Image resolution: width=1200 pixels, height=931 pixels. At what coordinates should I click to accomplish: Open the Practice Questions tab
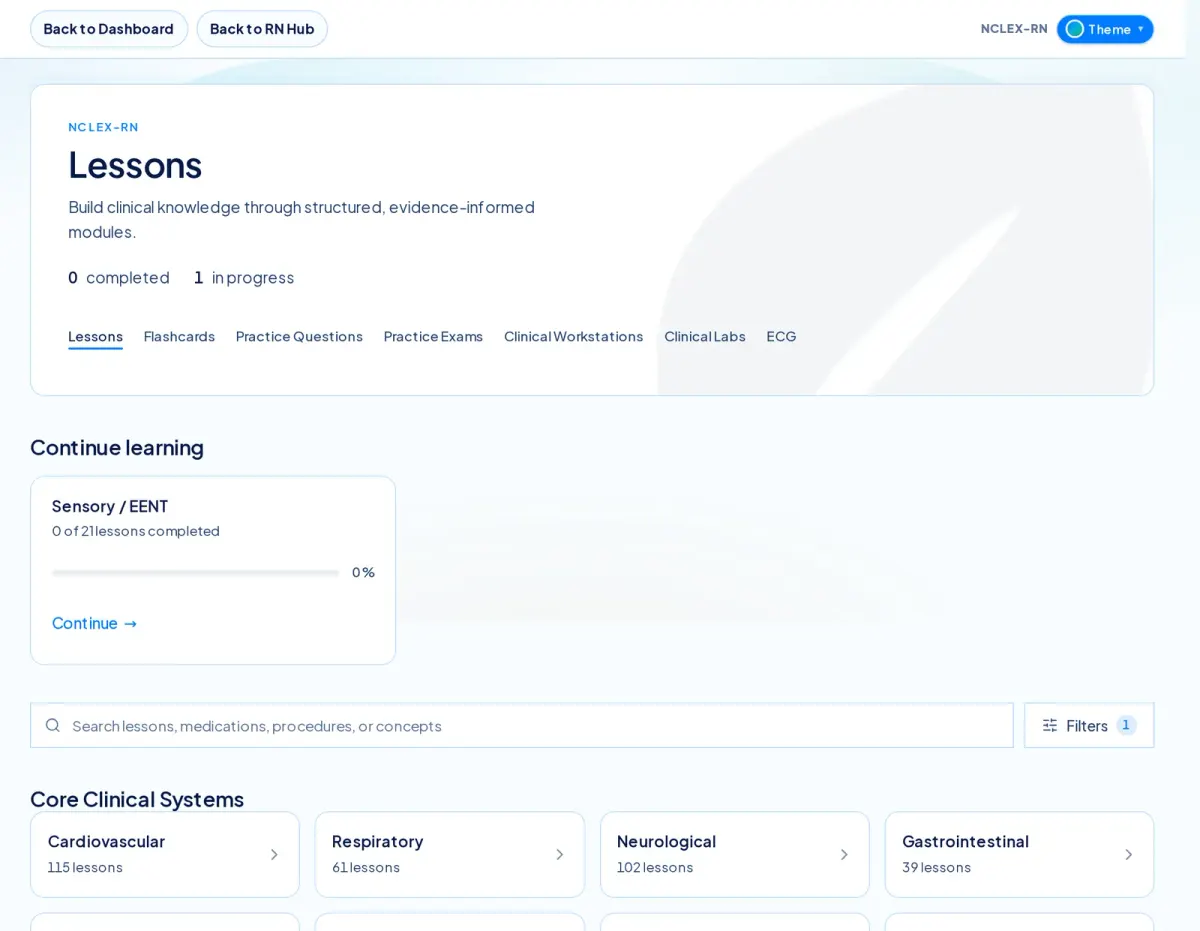coord(299,336)
